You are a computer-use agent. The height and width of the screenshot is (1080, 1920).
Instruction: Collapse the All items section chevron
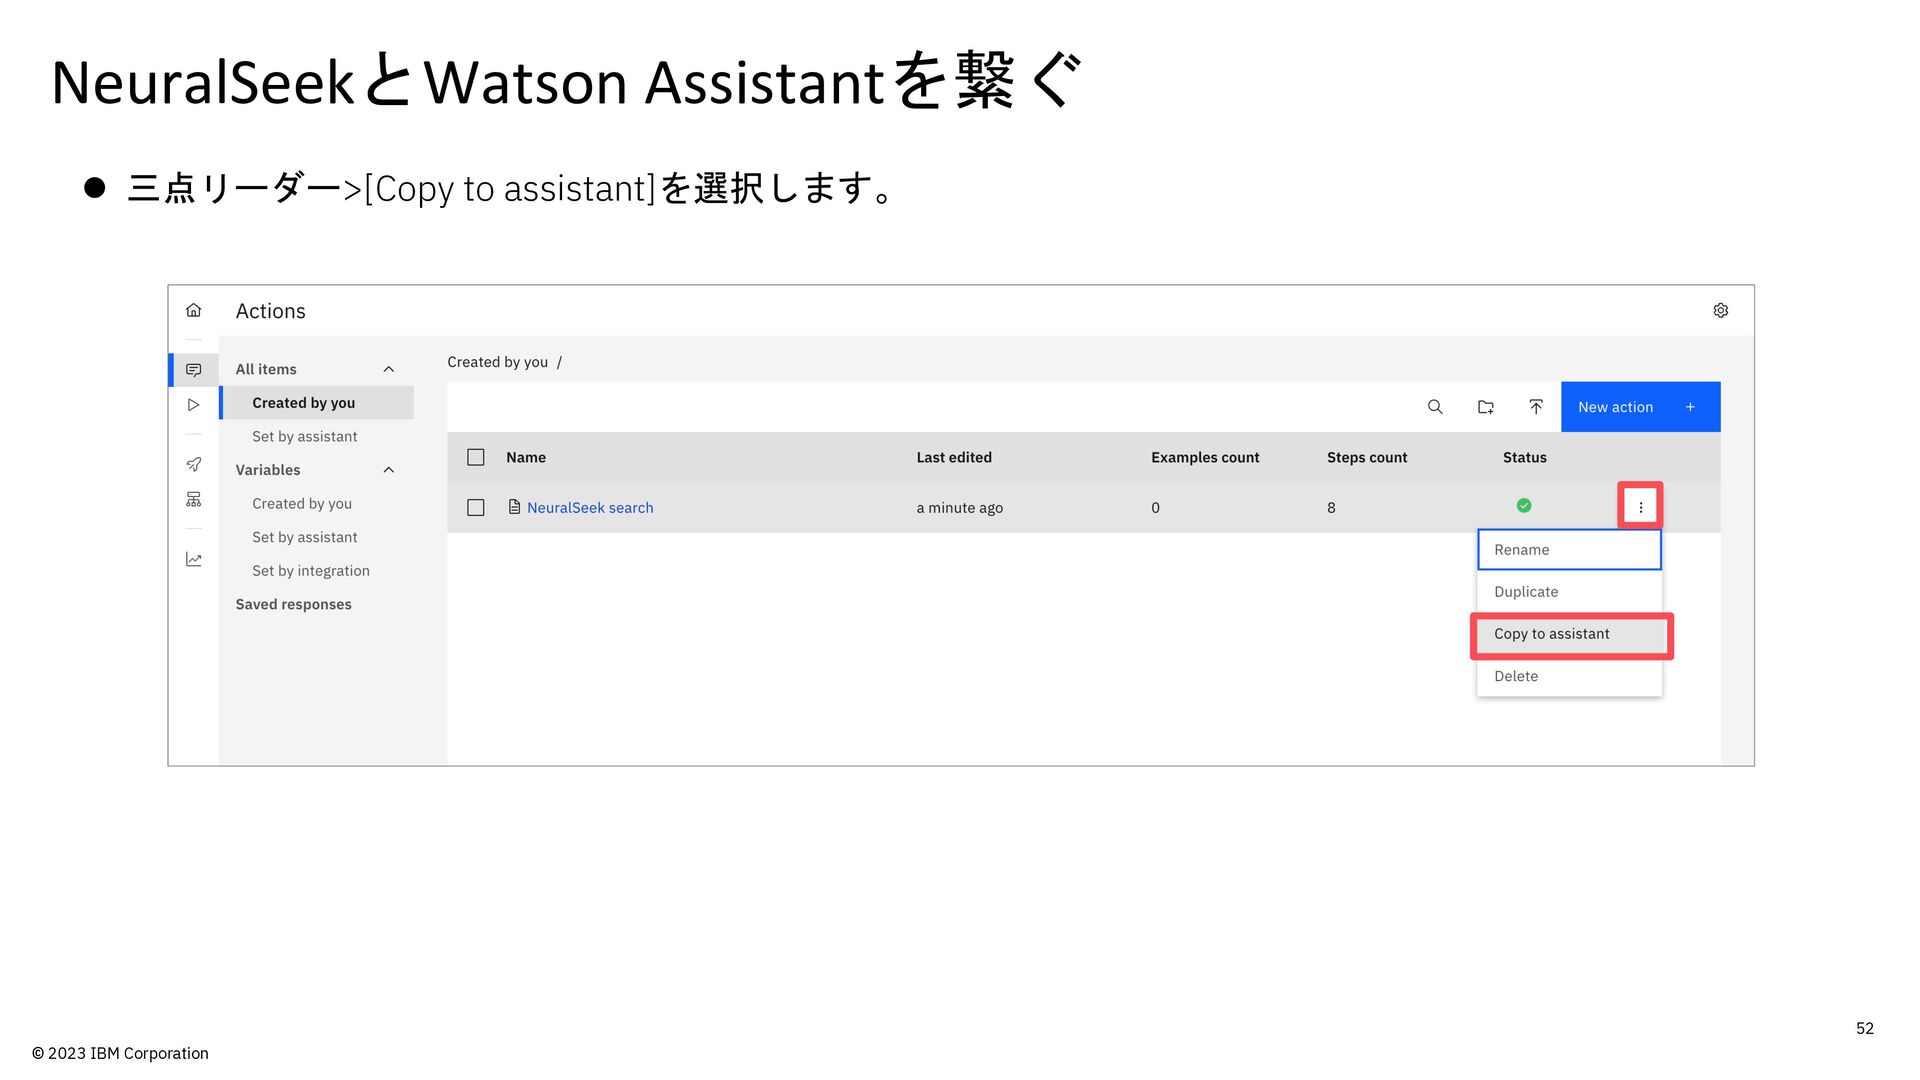(389, 370)
